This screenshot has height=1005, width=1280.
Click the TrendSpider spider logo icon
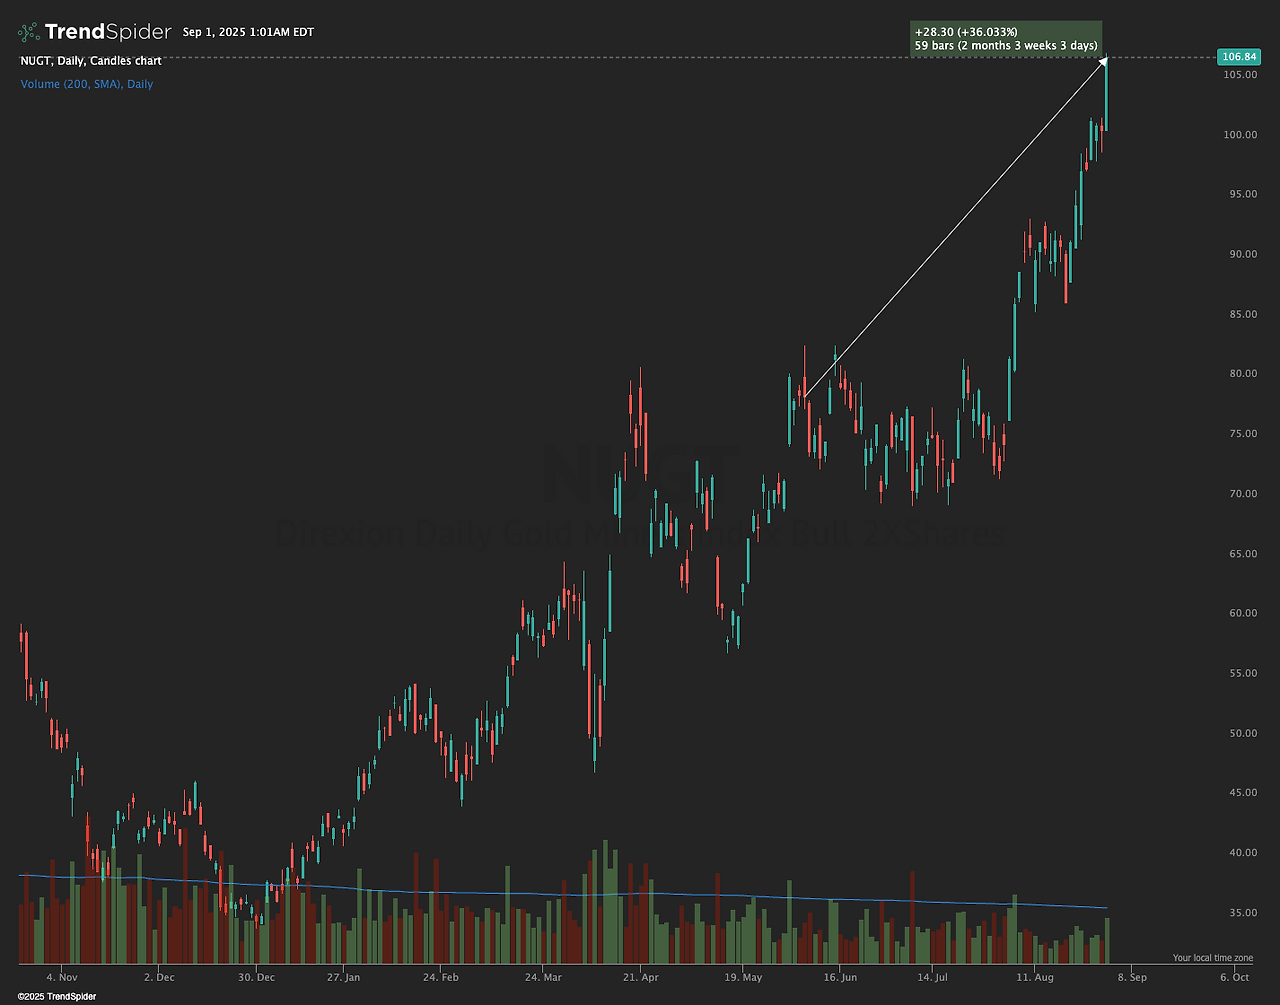point(30,32)
